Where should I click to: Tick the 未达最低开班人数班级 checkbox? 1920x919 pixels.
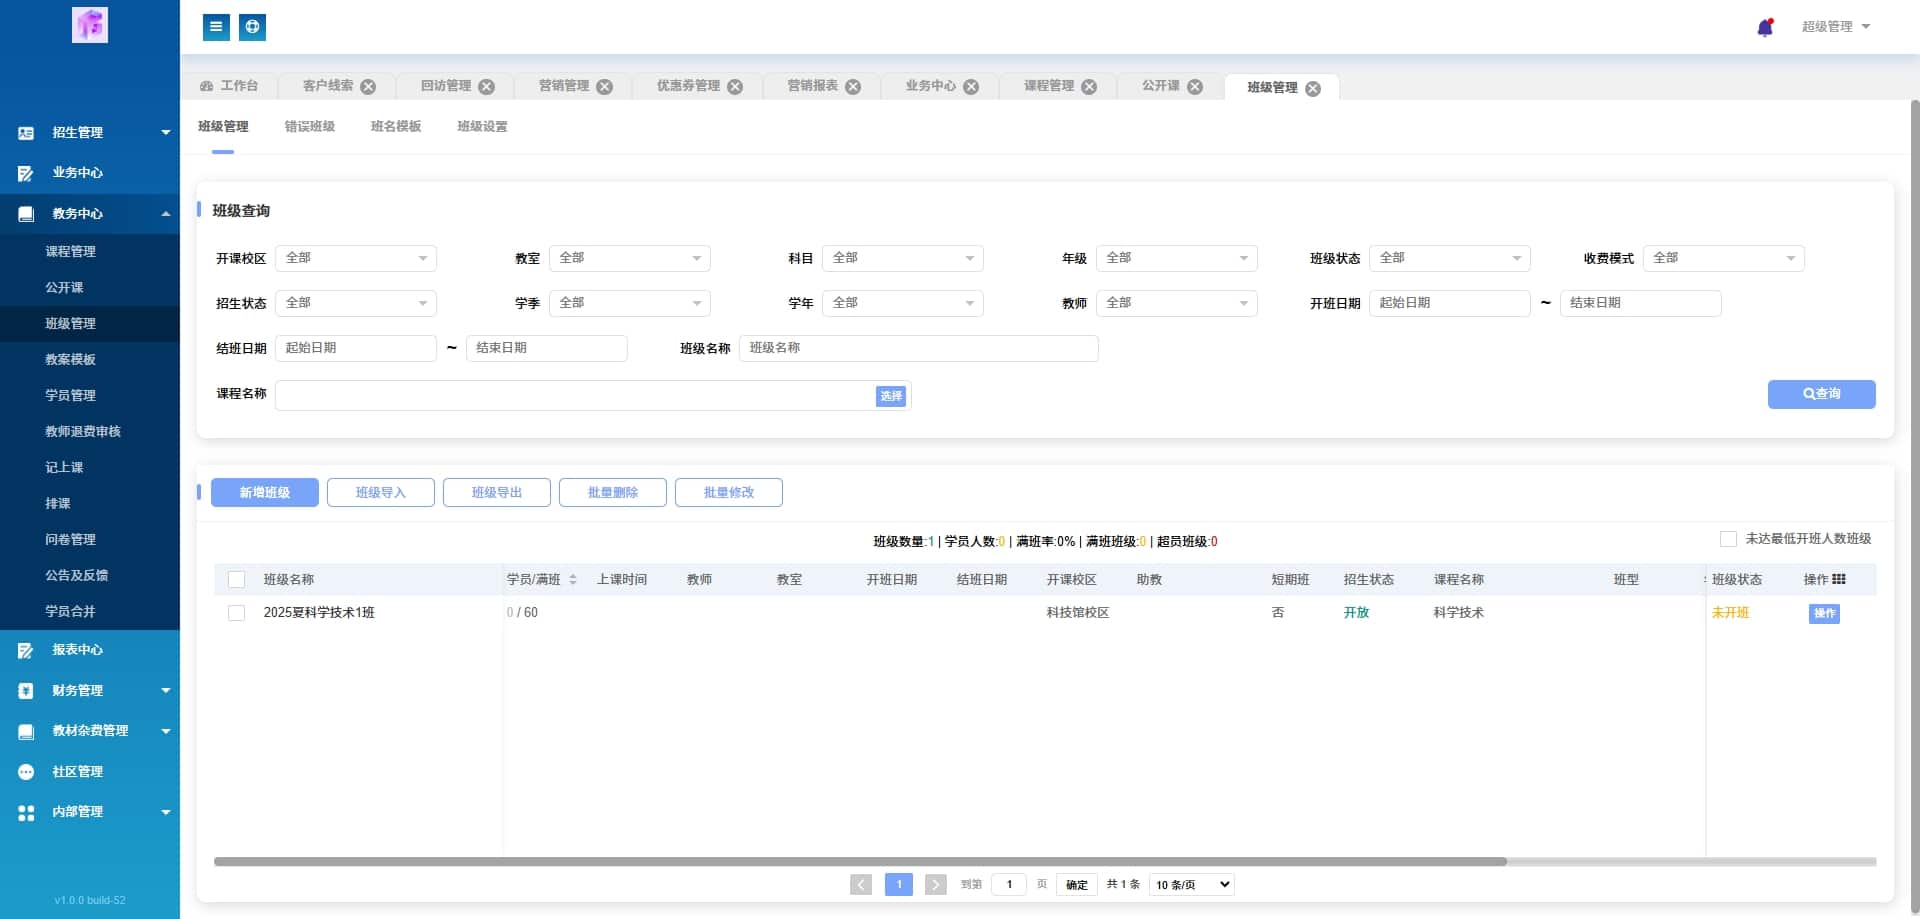click(x=1728, y=539)
